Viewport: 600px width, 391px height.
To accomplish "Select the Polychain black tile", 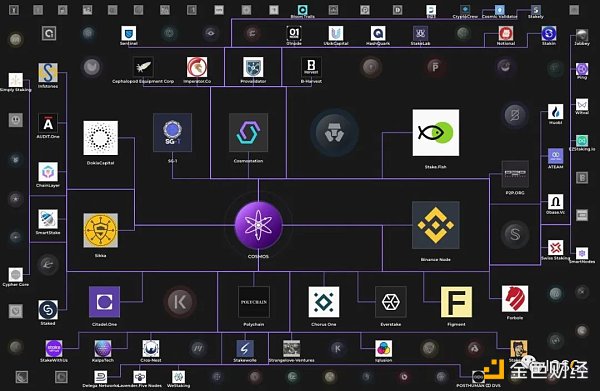I will (254, 302).
